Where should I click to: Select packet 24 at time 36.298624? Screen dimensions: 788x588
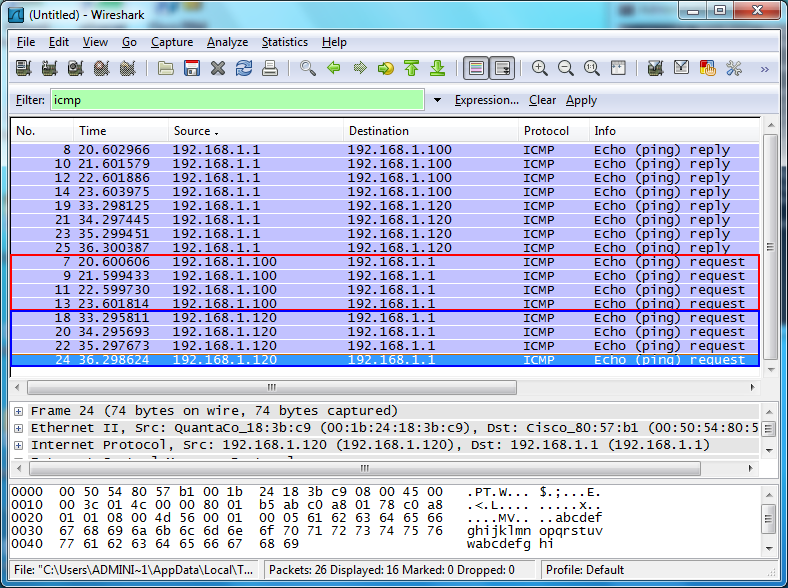[x=385, y=360]
